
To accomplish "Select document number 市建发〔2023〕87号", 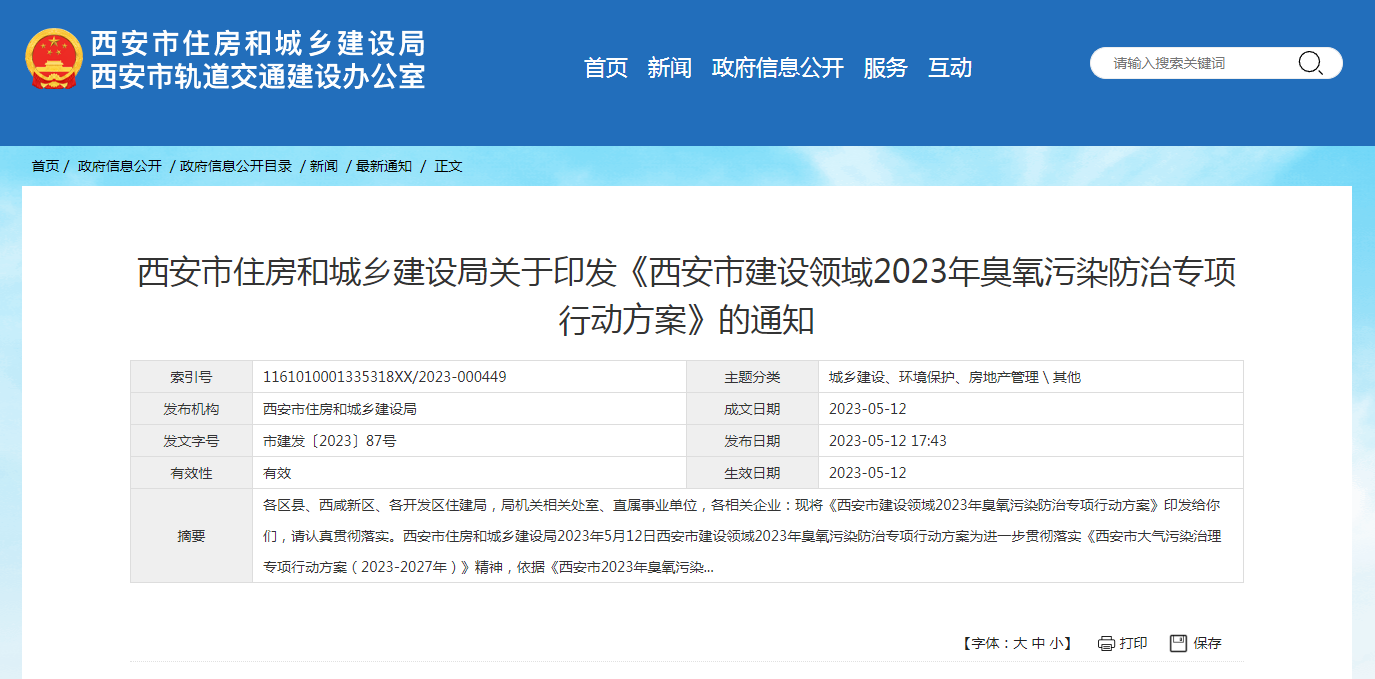I will [x=329, y=441].
